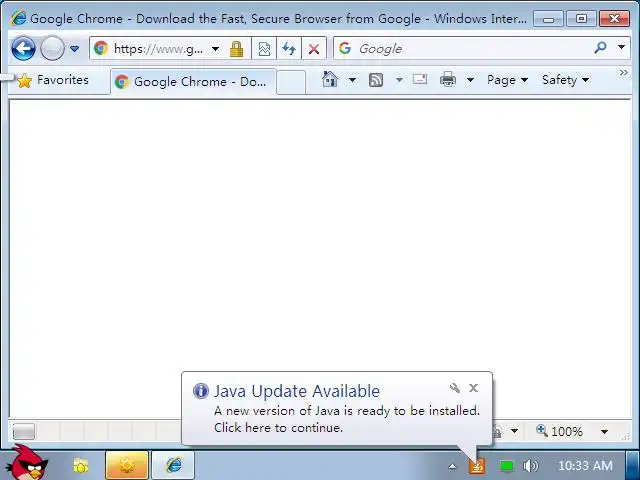Screen dimensions: 640x480
Task: Expand the status bar security dropdown arrow
Action: click(514, 431)
